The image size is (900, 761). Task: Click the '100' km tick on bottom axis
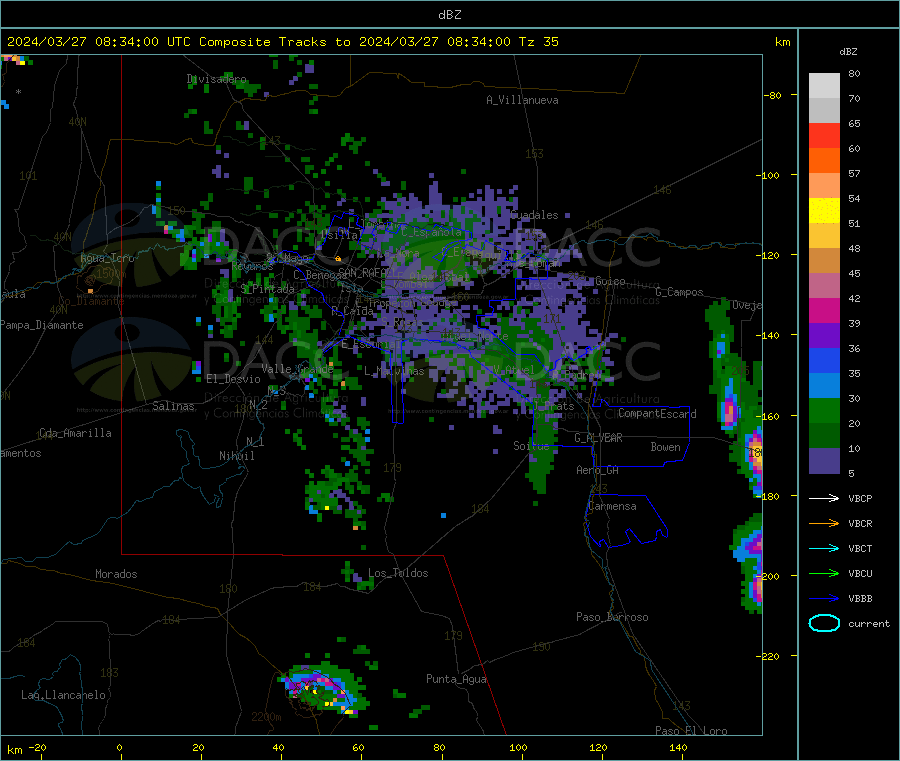coord(518,747)
